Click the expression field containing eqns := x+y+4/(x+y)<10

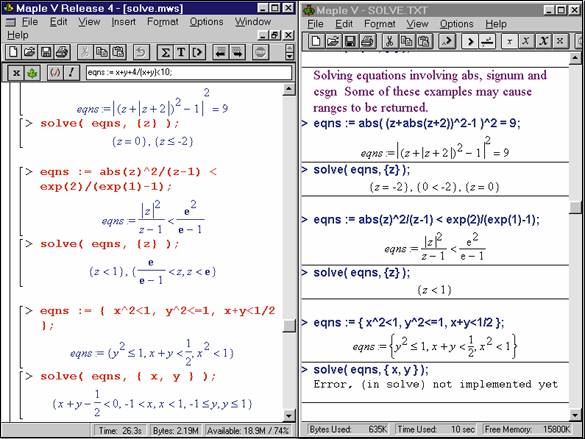tap(189, 72)
